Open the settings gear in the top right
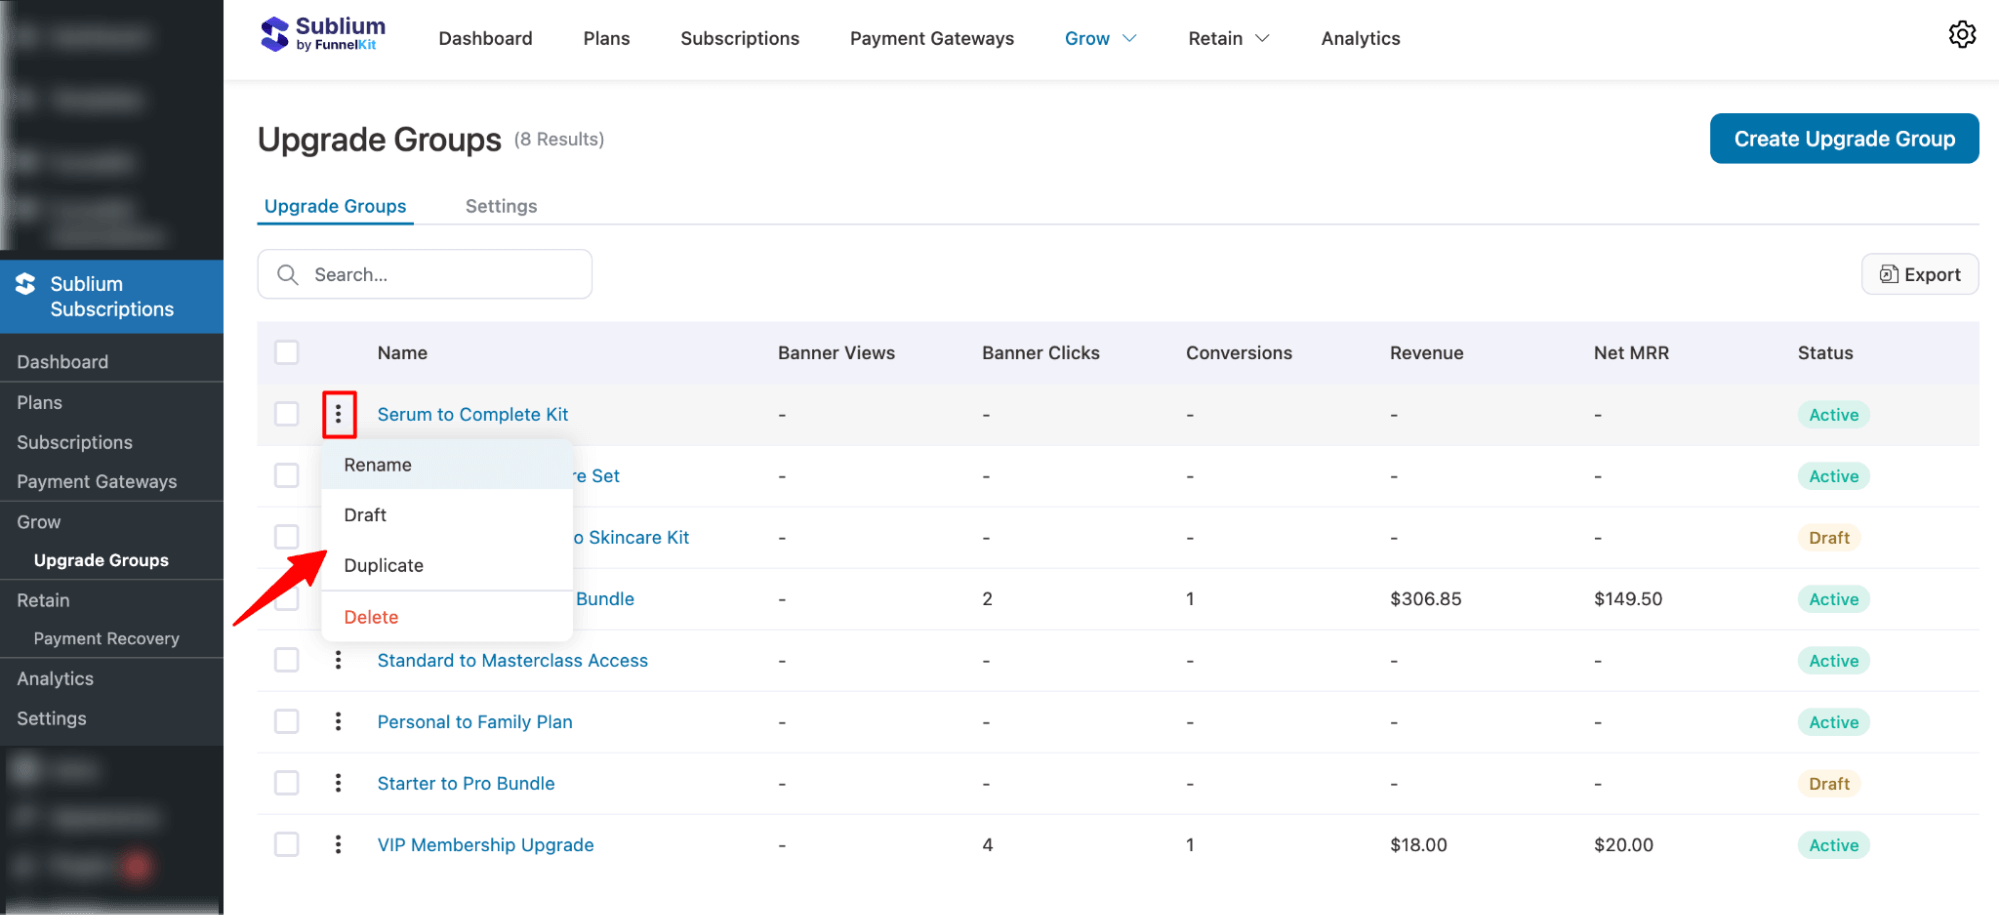The width and height of the screenshot is (1999, 915). coord(1962,34)
